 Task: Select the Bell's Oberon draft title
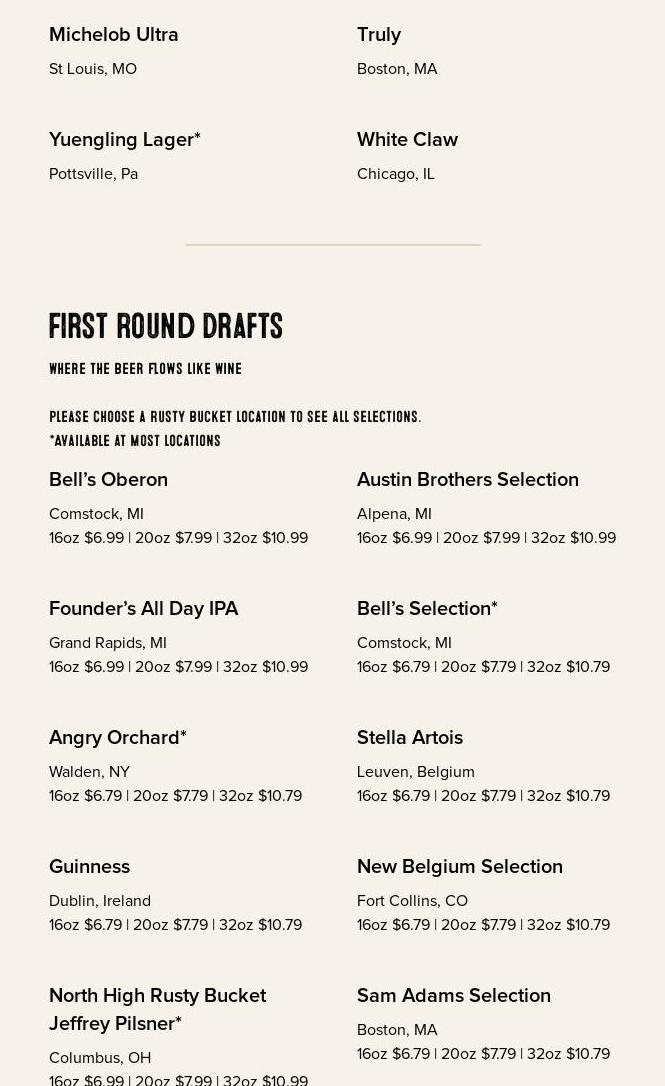(108, 480)
